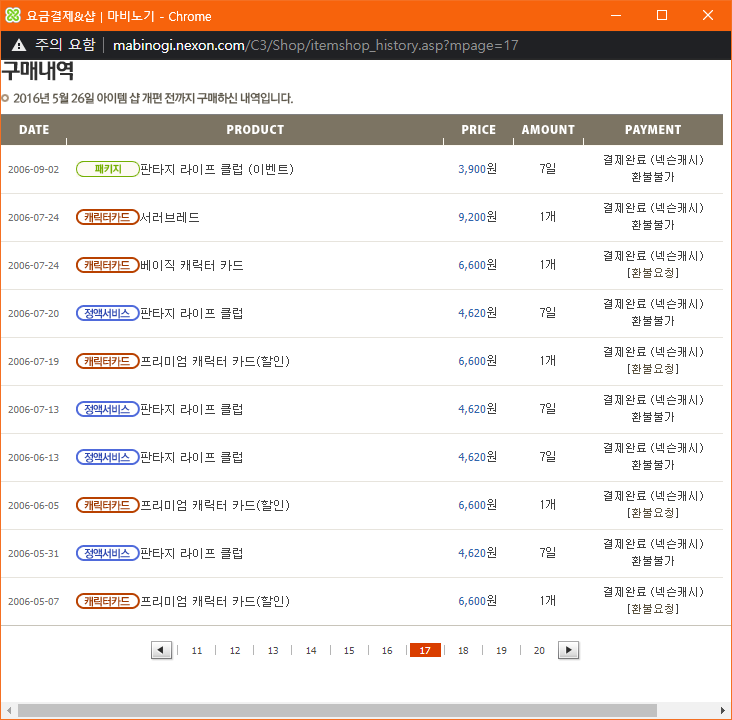Click 정액서비스 tag on 2006-05-31 row
The image size is (732, 720).
[x=107, y=553]
